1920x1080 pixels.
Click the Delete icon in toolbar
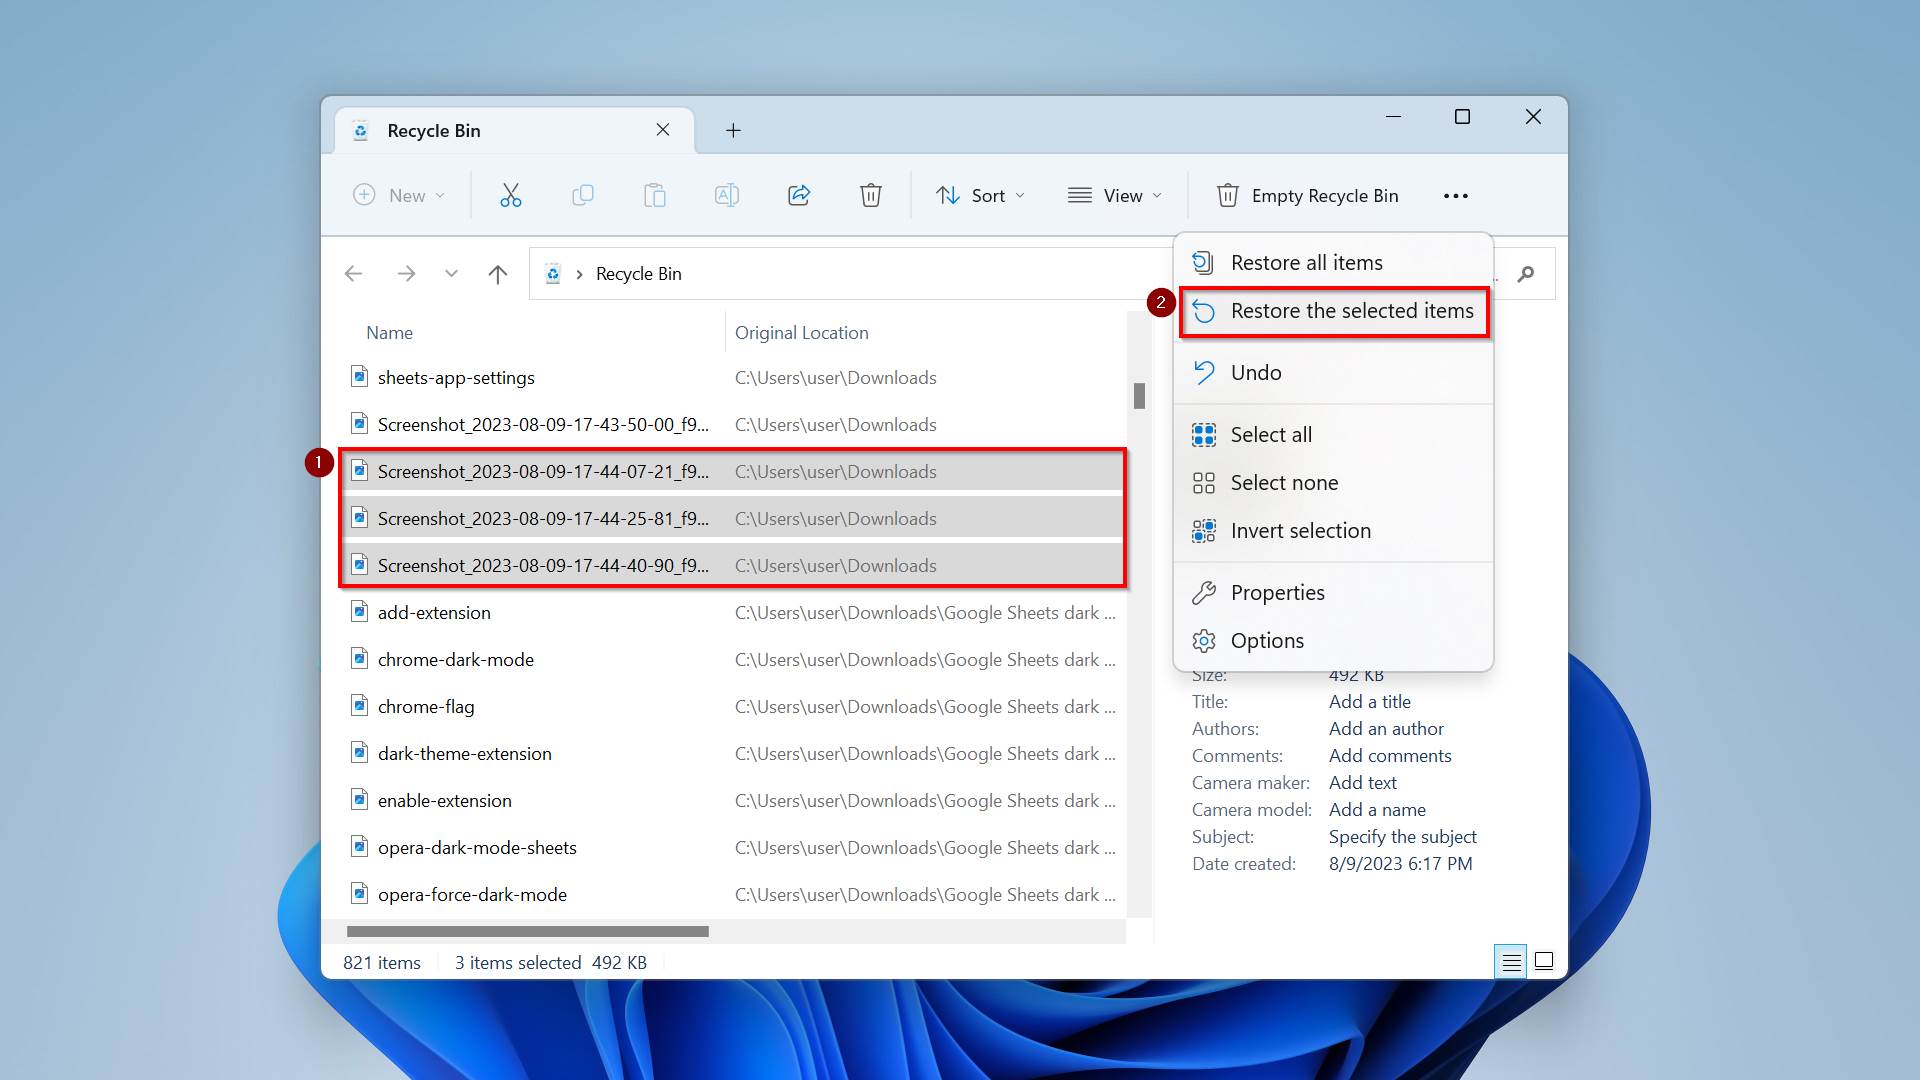(869, 195)
